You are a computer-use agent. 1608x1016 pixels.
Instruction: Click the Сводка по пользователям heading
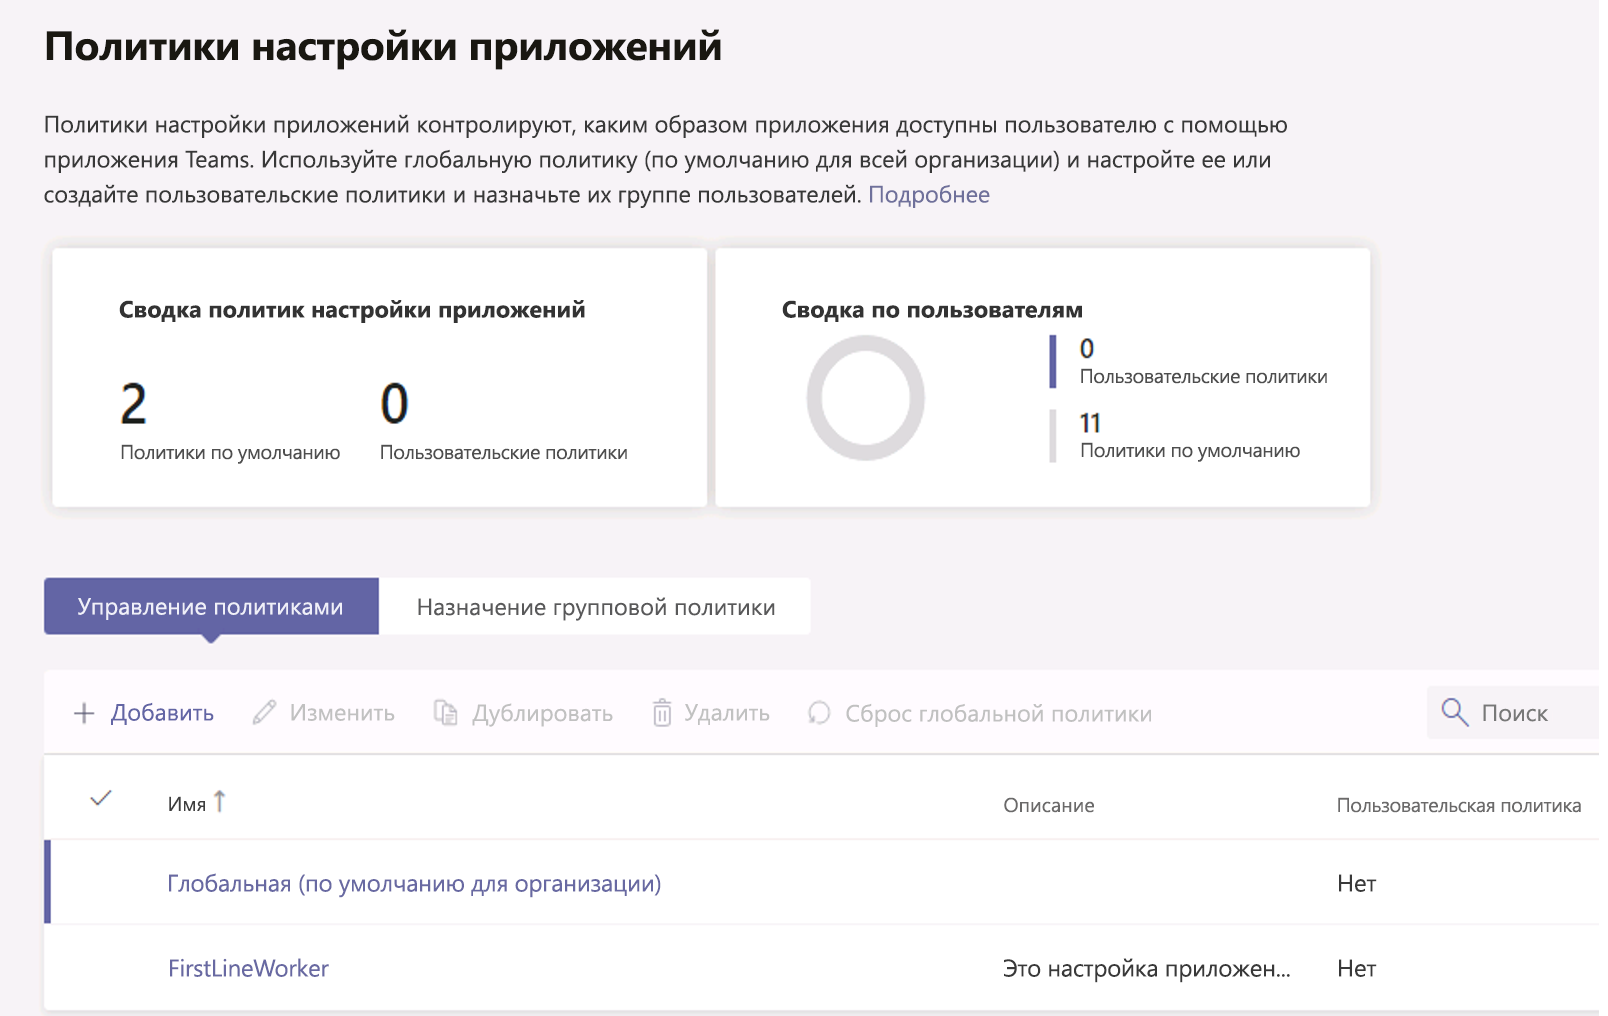pyautogui.click(x=932, y=310)
